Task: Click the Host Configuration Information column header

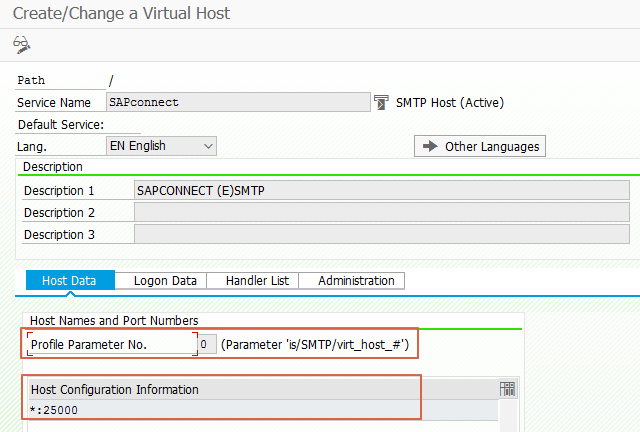Action: pyautogui.click(x=263, y=390)
